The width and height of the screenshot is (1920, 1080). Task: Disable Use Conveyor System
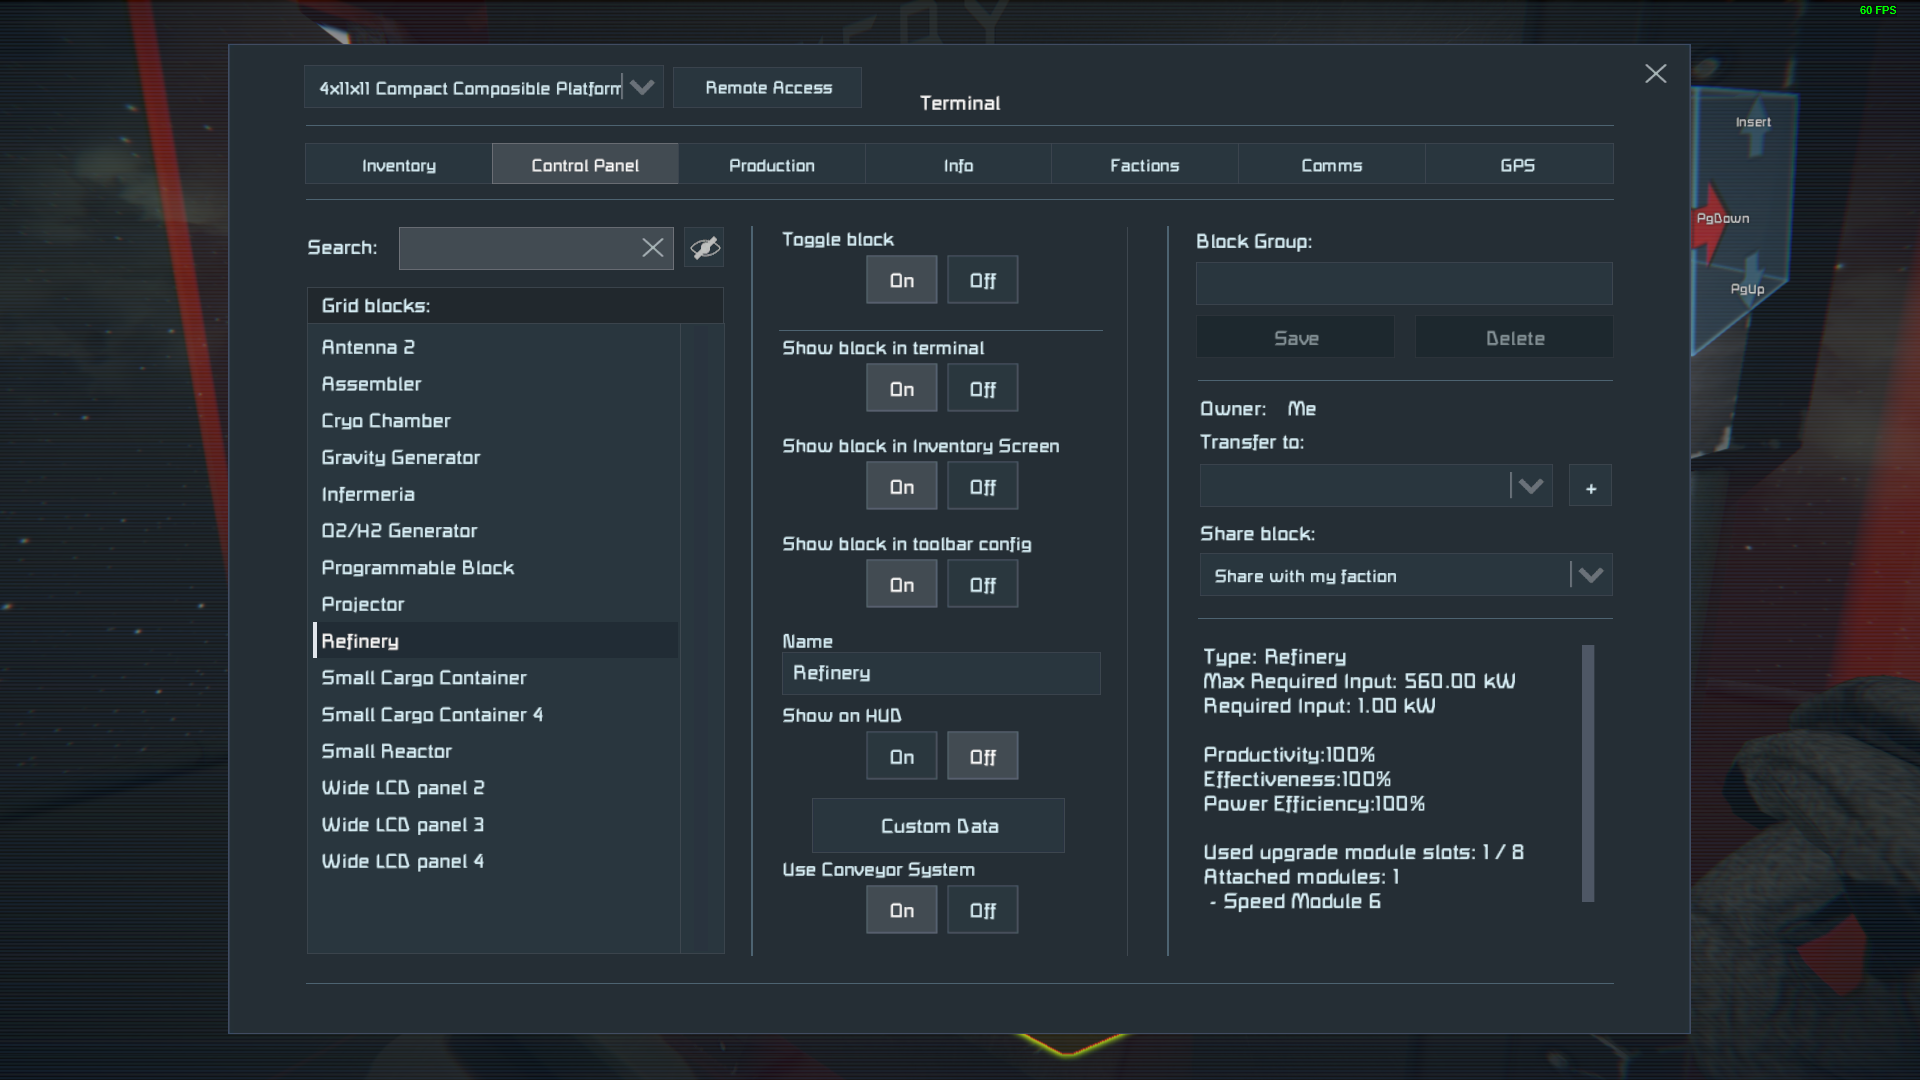(x=982, y=910)
